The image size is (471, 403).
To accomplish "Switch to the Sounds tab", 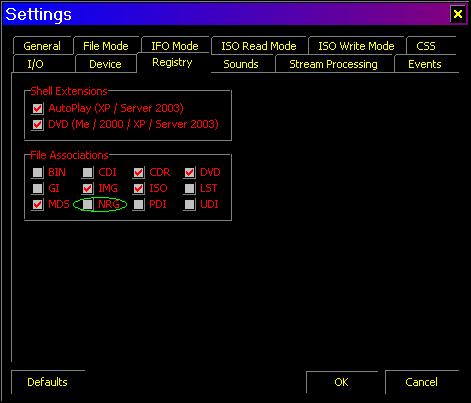I will coord(241,64).
